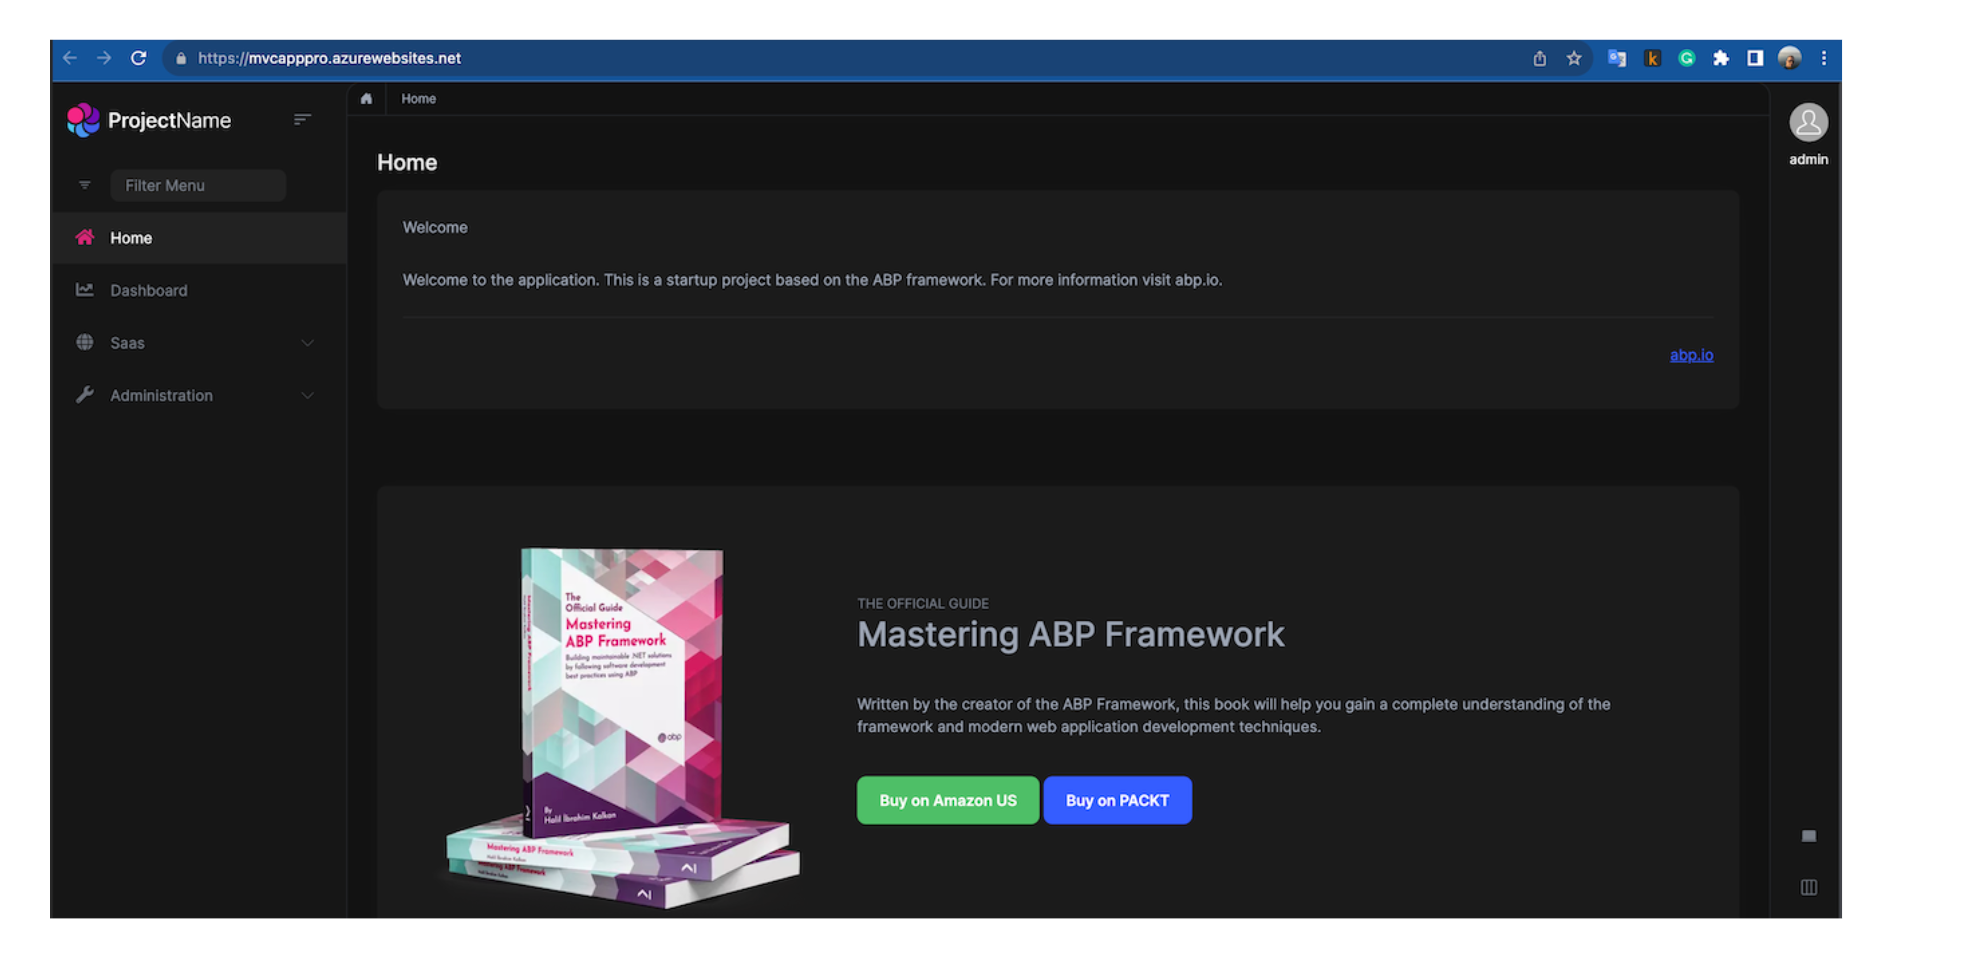Open the browser extensions puzzle icon
1972x958 pixels.
1720,58
